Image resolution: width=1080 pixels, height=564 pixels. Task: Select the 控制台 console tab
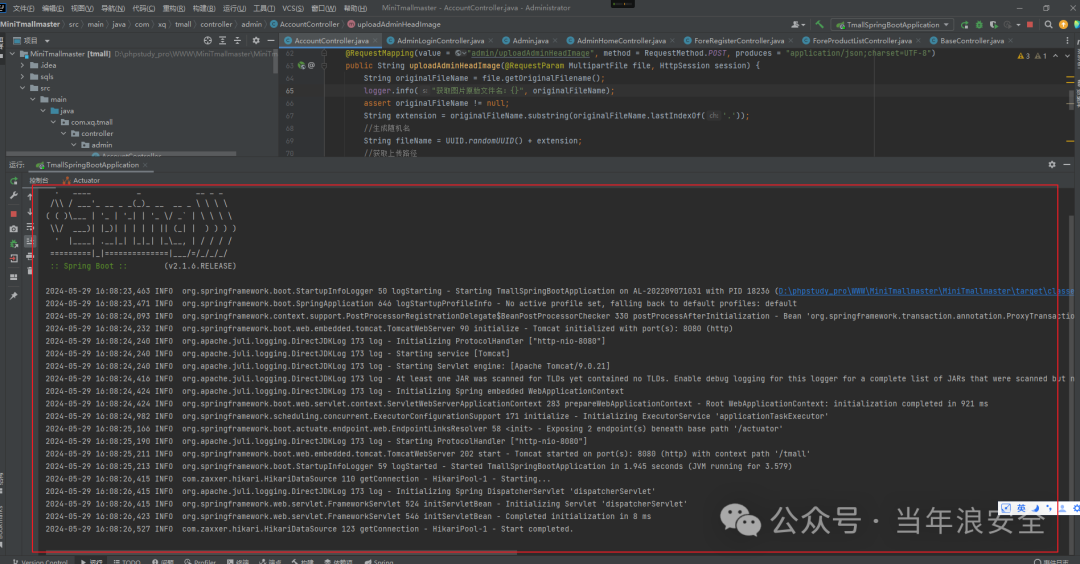[39, 180]
